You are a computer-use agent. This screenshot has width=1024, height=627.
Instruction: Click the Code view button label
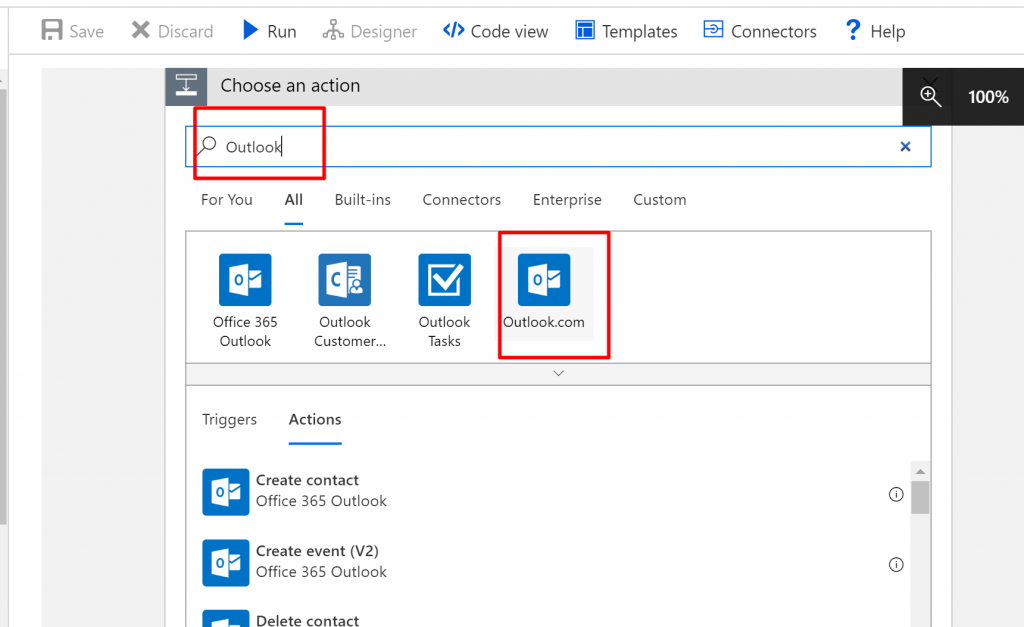click(509, 31)
